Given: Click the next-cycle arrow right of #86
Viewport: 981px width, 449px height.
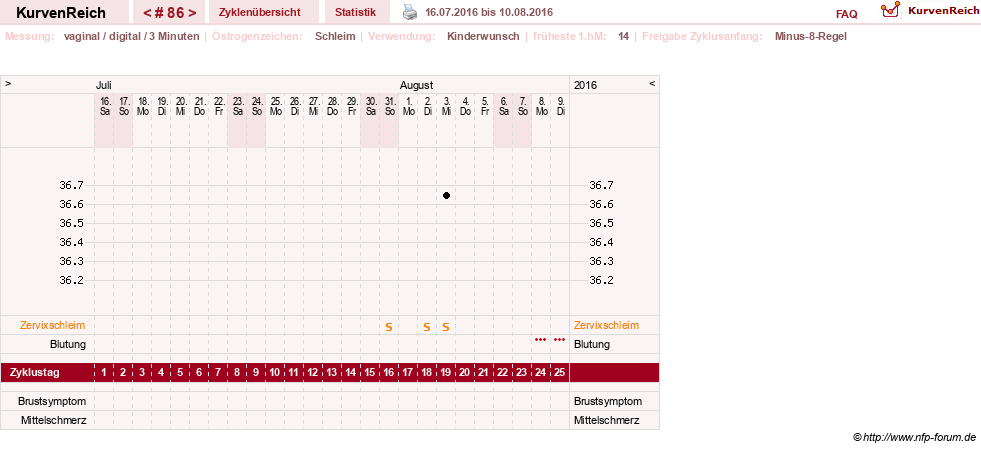Looking at the screenshot, I should pos(192,13).
